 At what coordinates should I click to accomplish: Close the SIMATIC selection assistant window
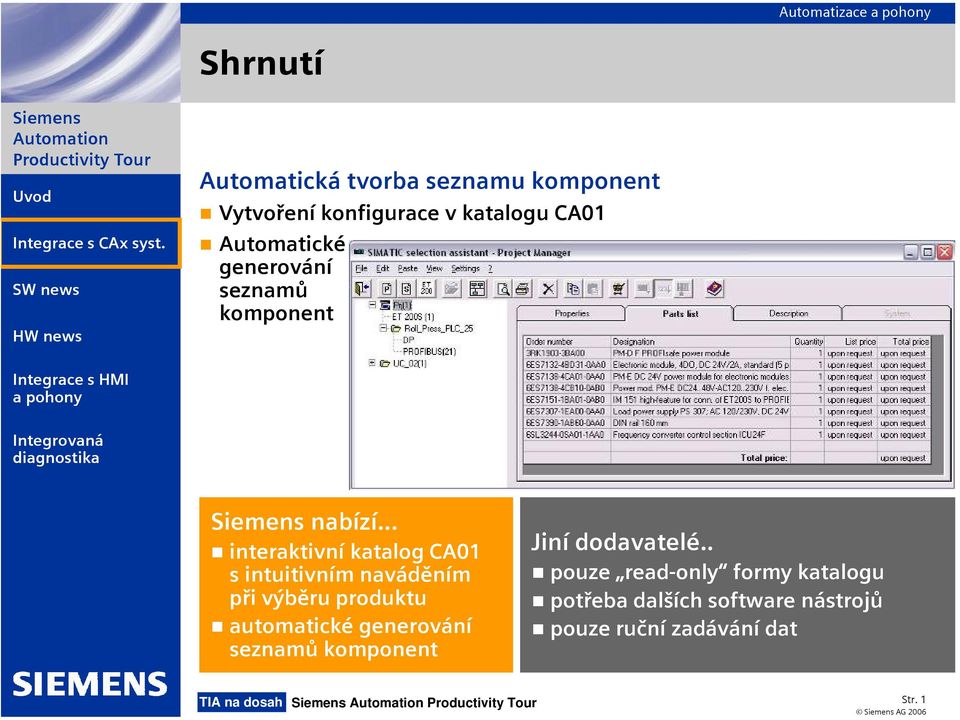(945, 252)
